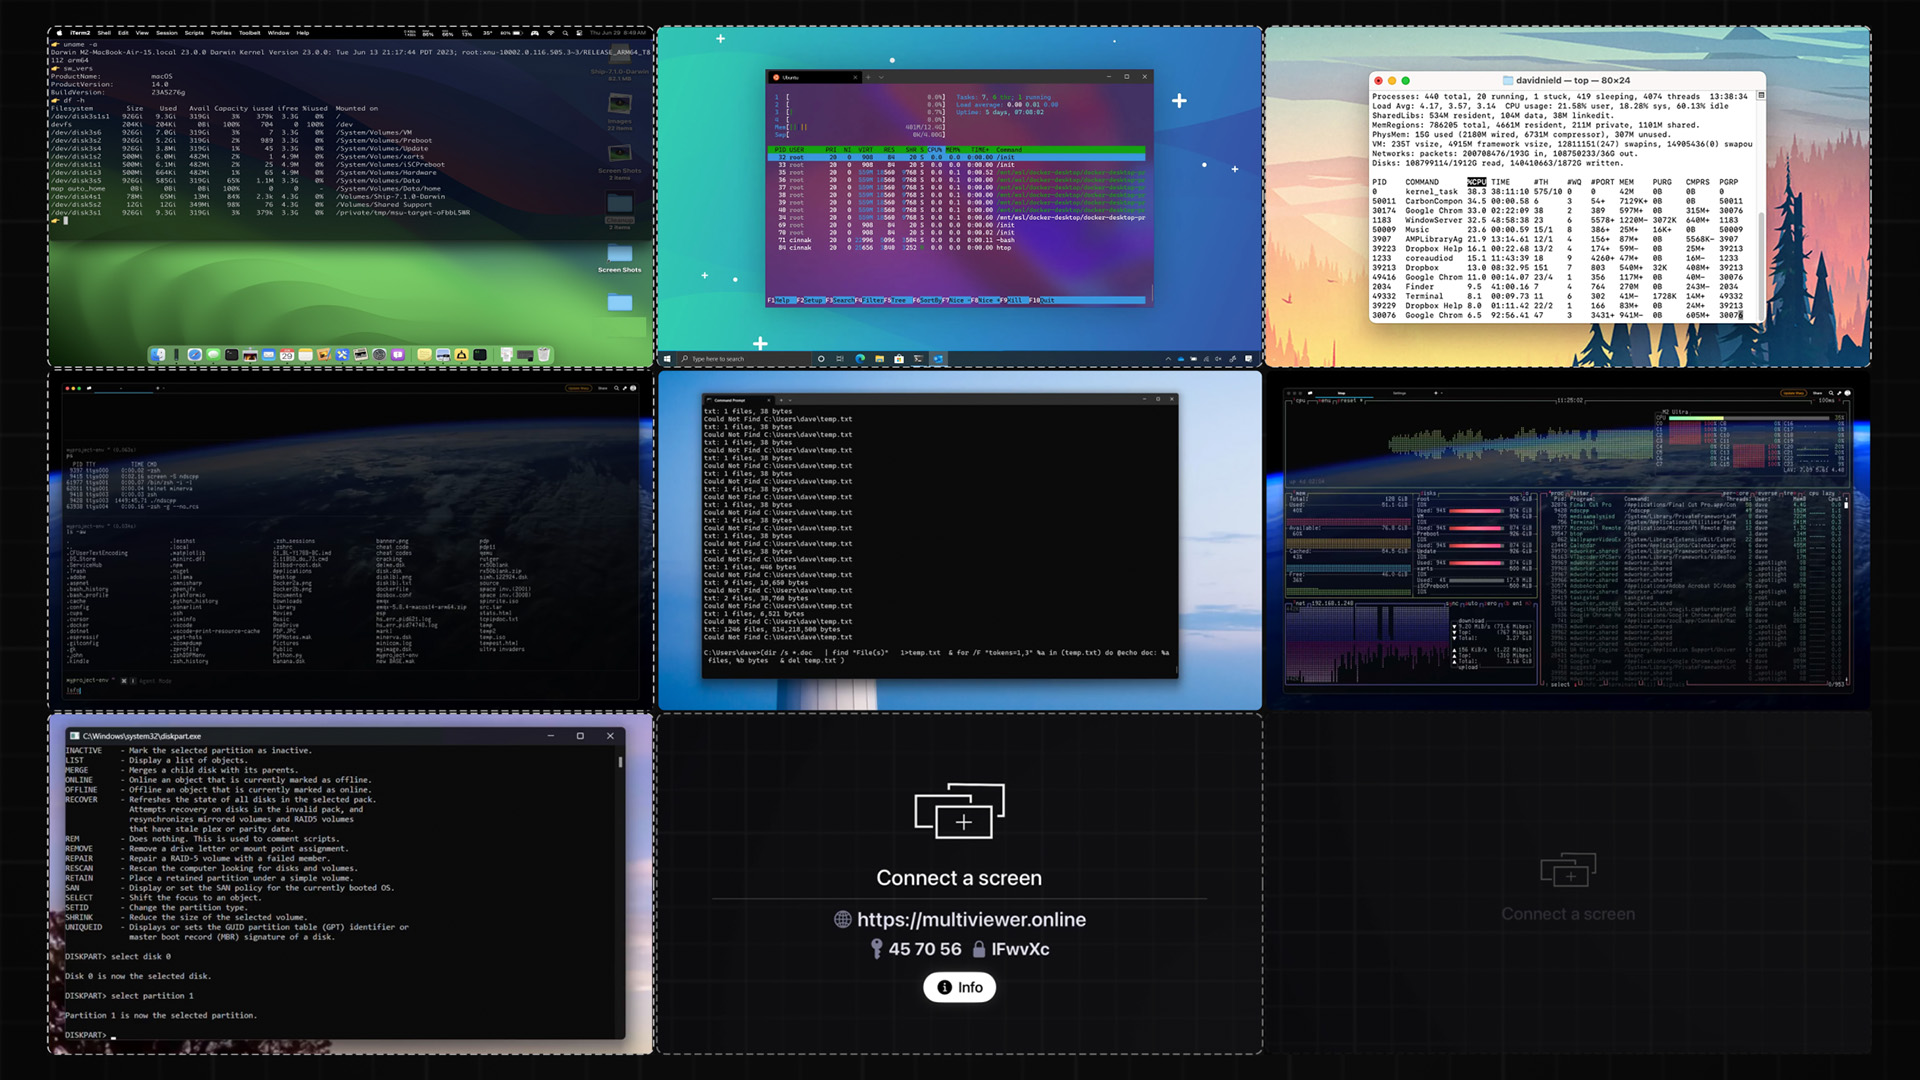Open Messages from the macOS dock

pos(213,354)
